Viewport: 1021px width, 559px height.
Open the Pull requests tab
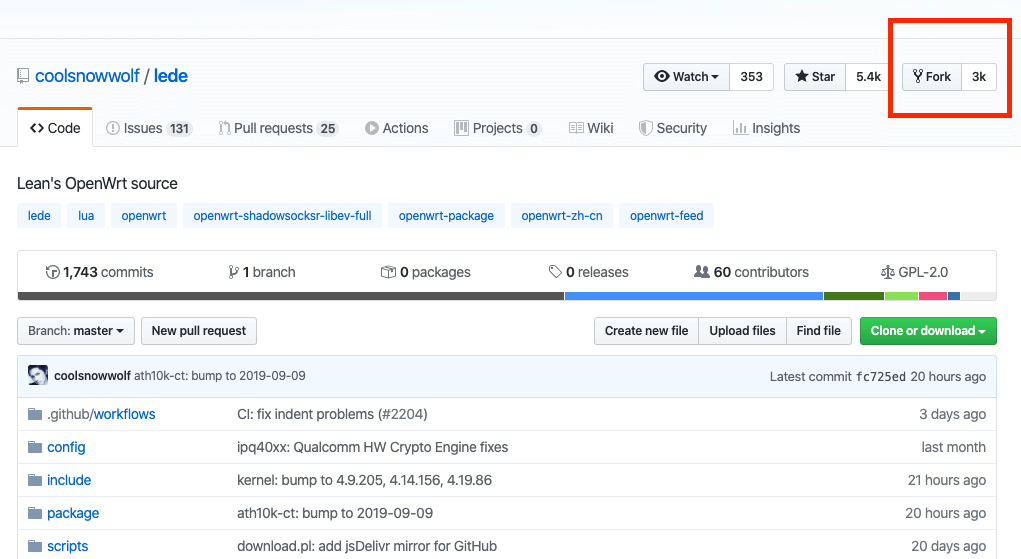point(276,128)
